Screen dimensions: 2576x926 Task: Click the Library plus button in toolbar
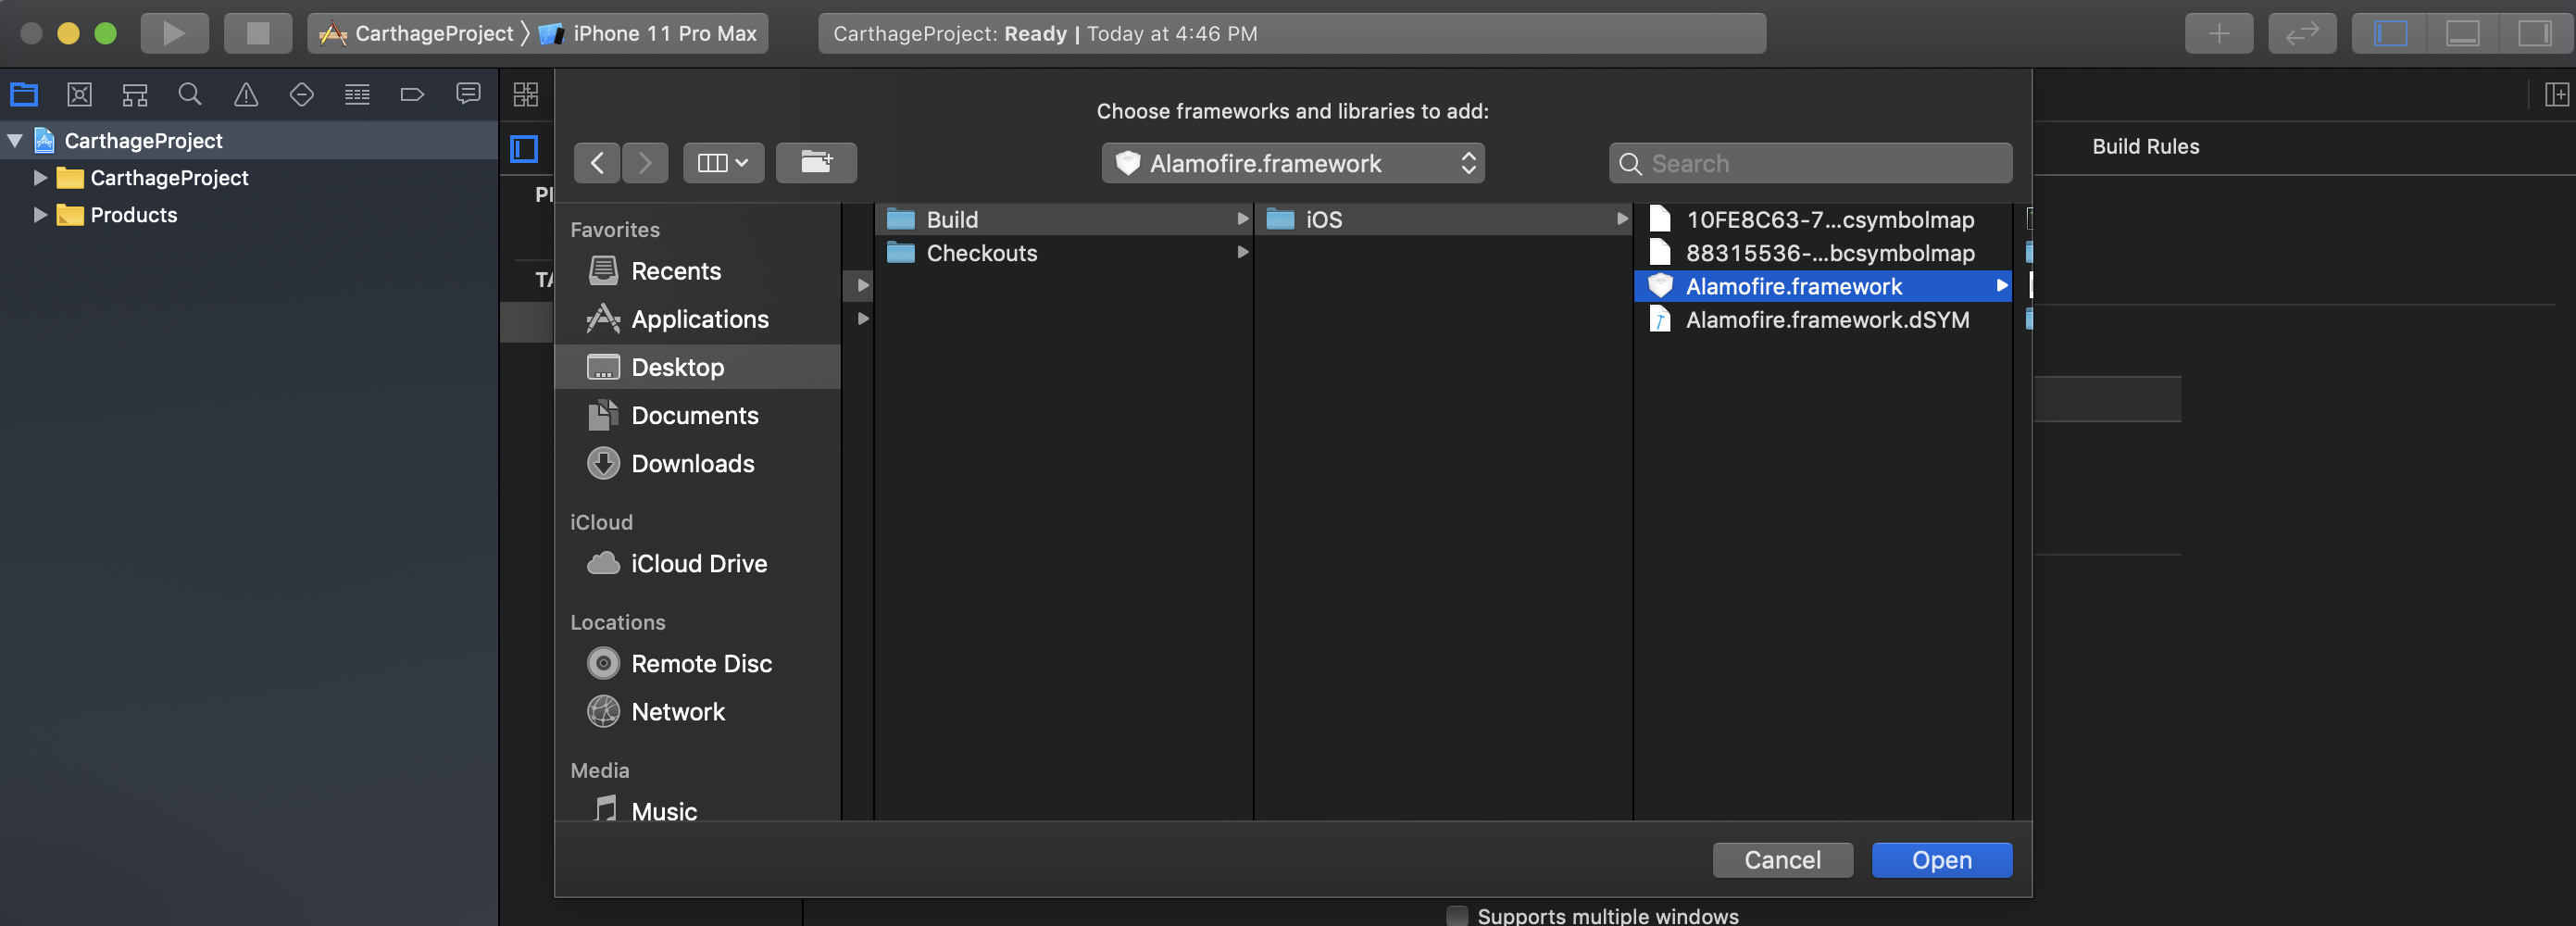click(2219, 33)
